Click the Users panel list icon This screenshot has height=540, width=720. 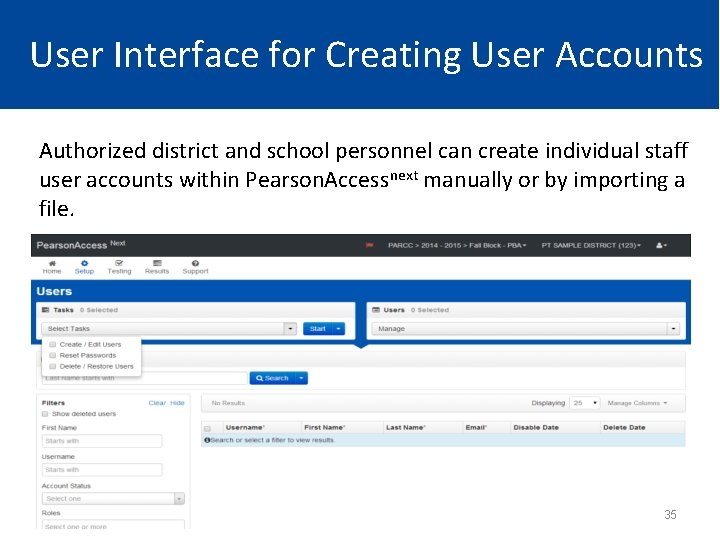click(376, 310)
